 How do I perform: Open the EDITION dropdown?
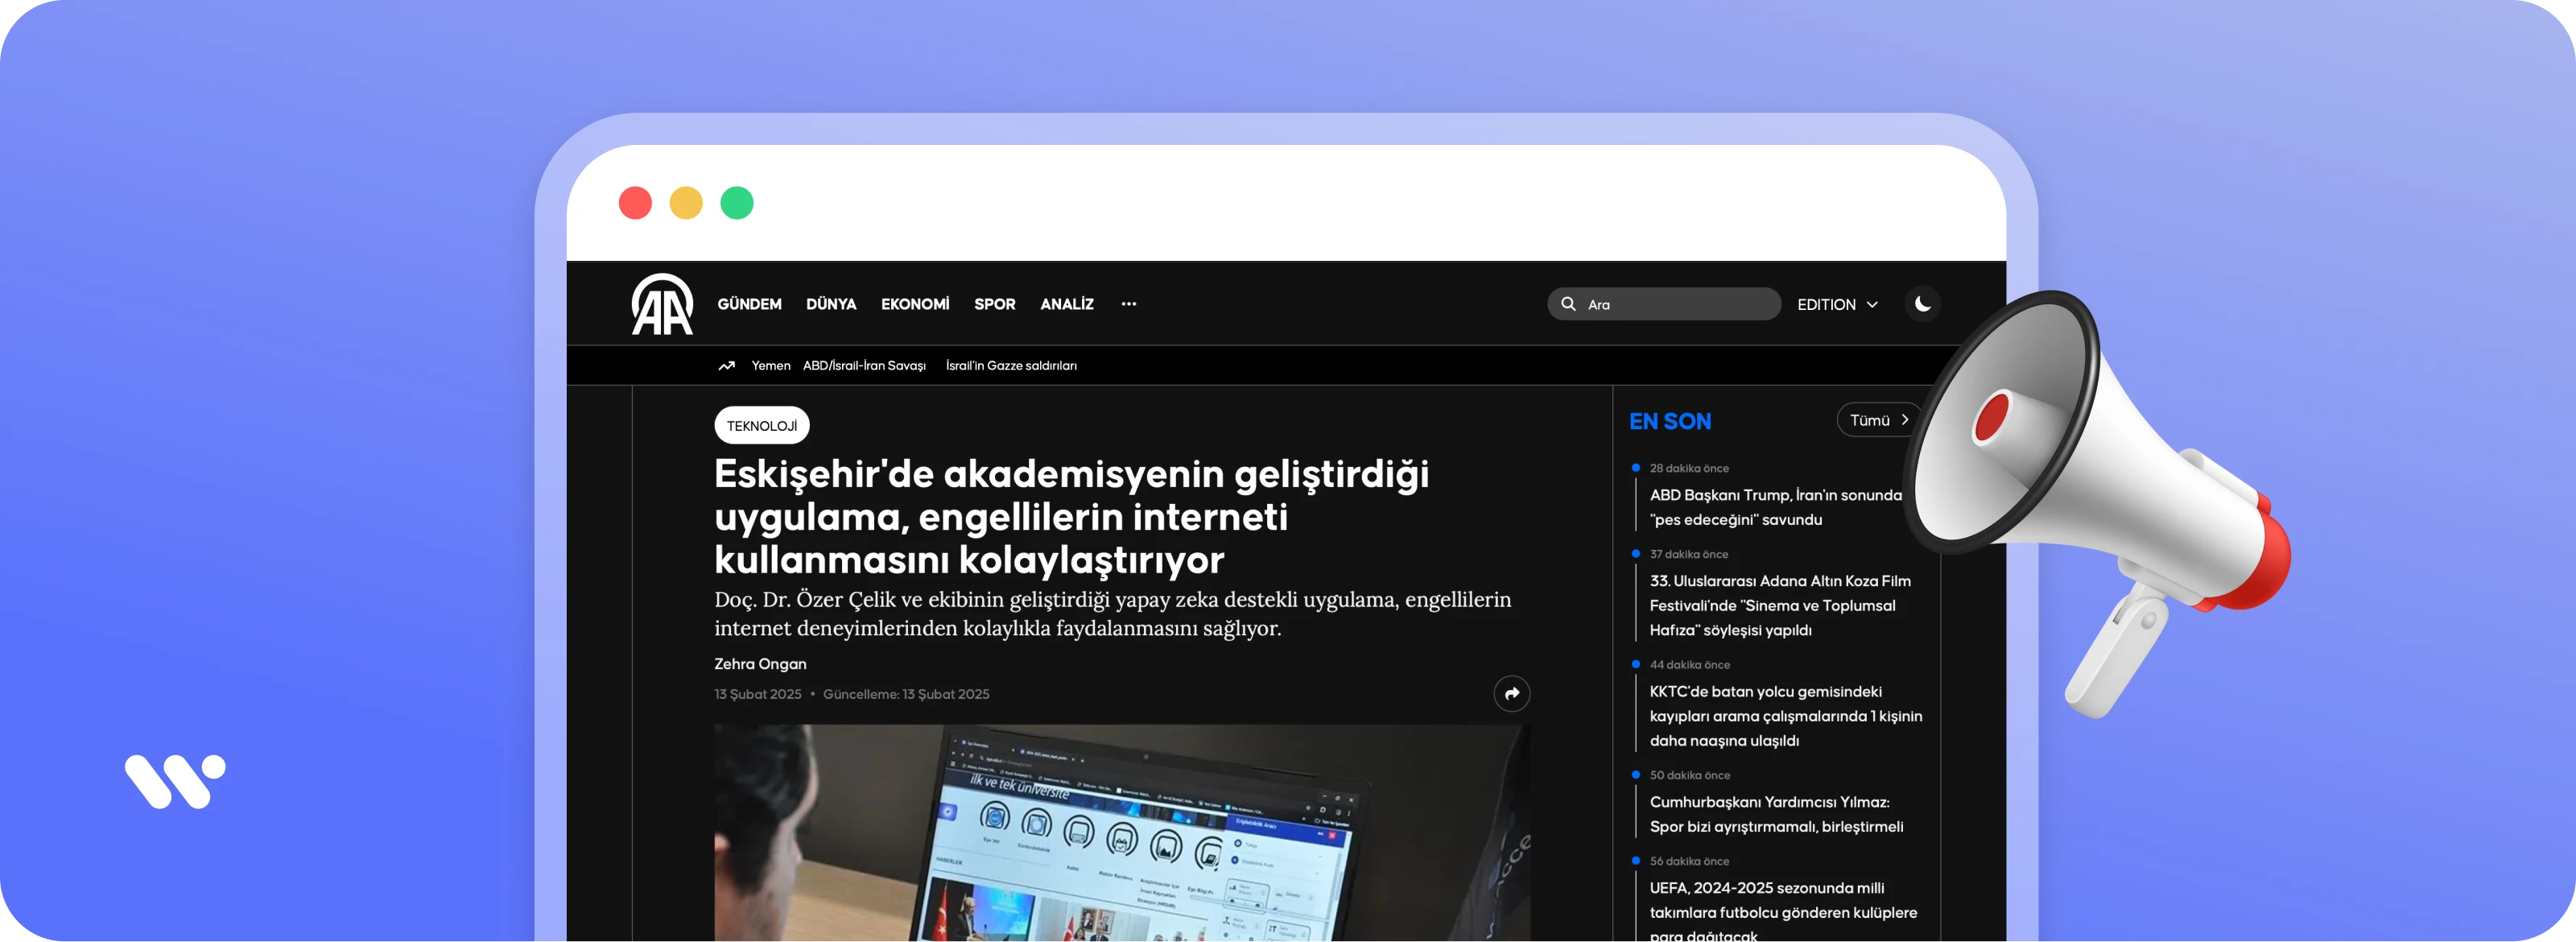coord(1837,304)
